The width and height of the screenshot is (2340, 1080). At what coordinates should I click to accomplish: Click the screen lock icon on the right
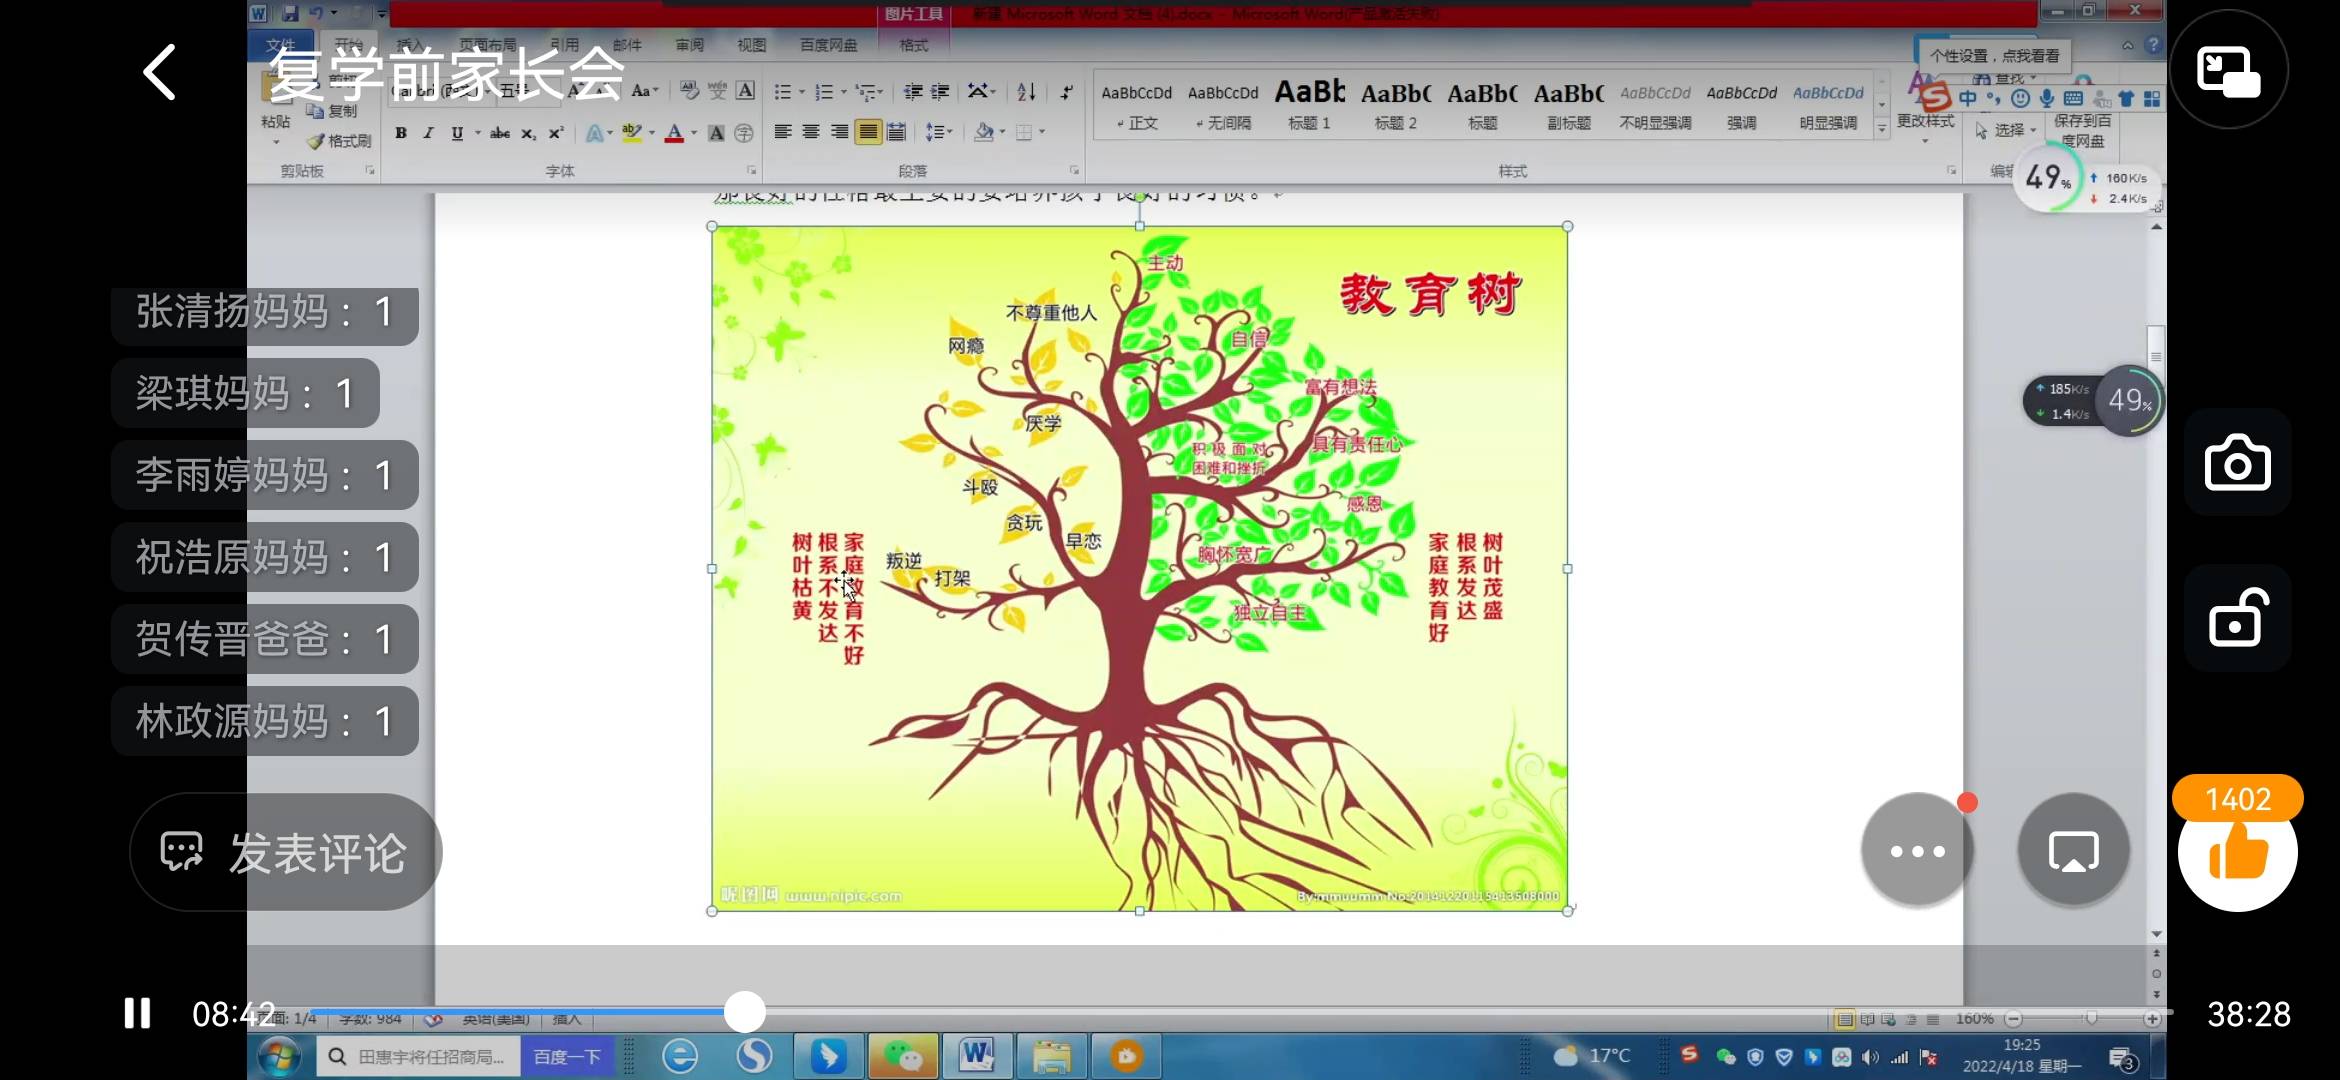point(2239,618)
